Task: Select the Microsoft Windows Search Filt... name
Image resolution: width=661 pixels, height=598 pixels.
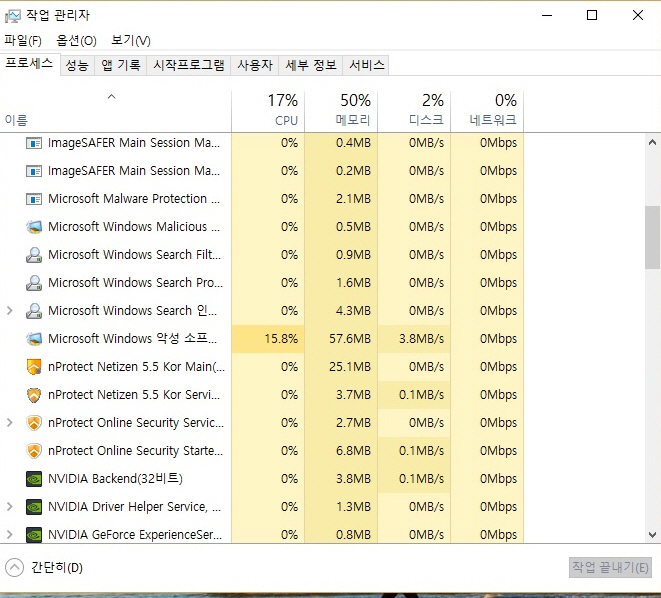Action: point(134,255)
